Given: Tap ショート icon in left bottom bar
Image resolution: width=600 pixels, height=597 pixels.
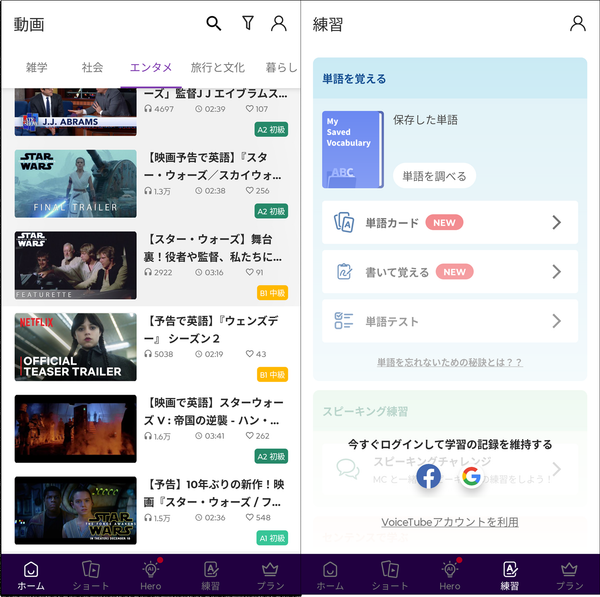Looking at the screenshot, I should pyautogui.click(x=91, y=569).
